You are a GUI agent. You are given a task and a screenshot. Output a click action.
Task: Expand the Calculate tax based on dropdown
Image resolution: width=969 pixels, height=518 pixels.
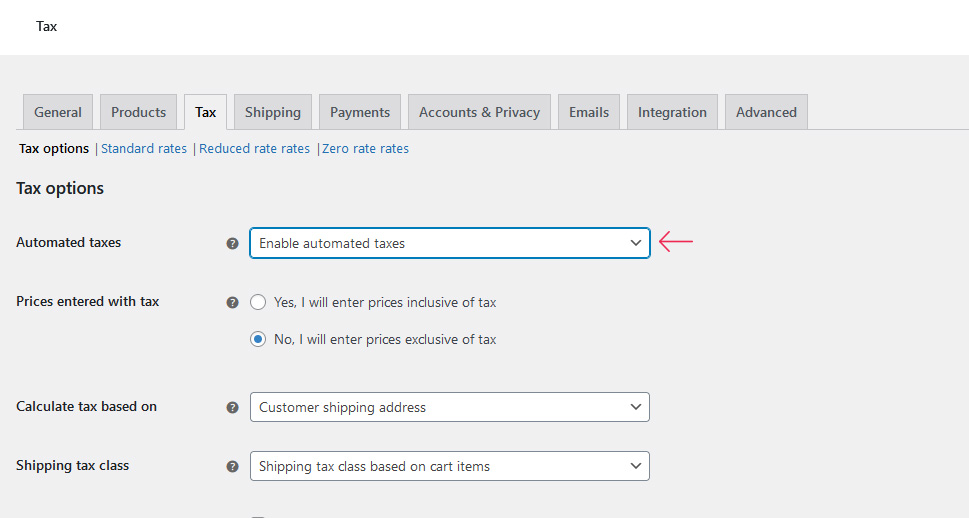449,407
